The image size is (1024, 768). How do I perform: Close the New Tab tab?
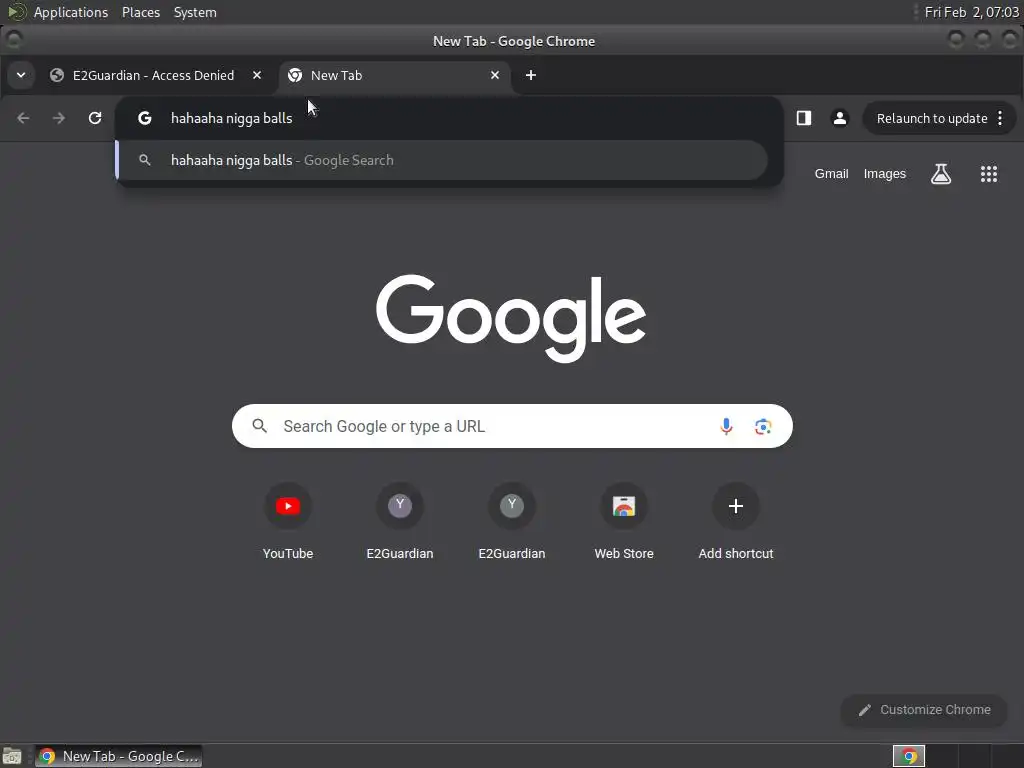[x=495, y=75]
